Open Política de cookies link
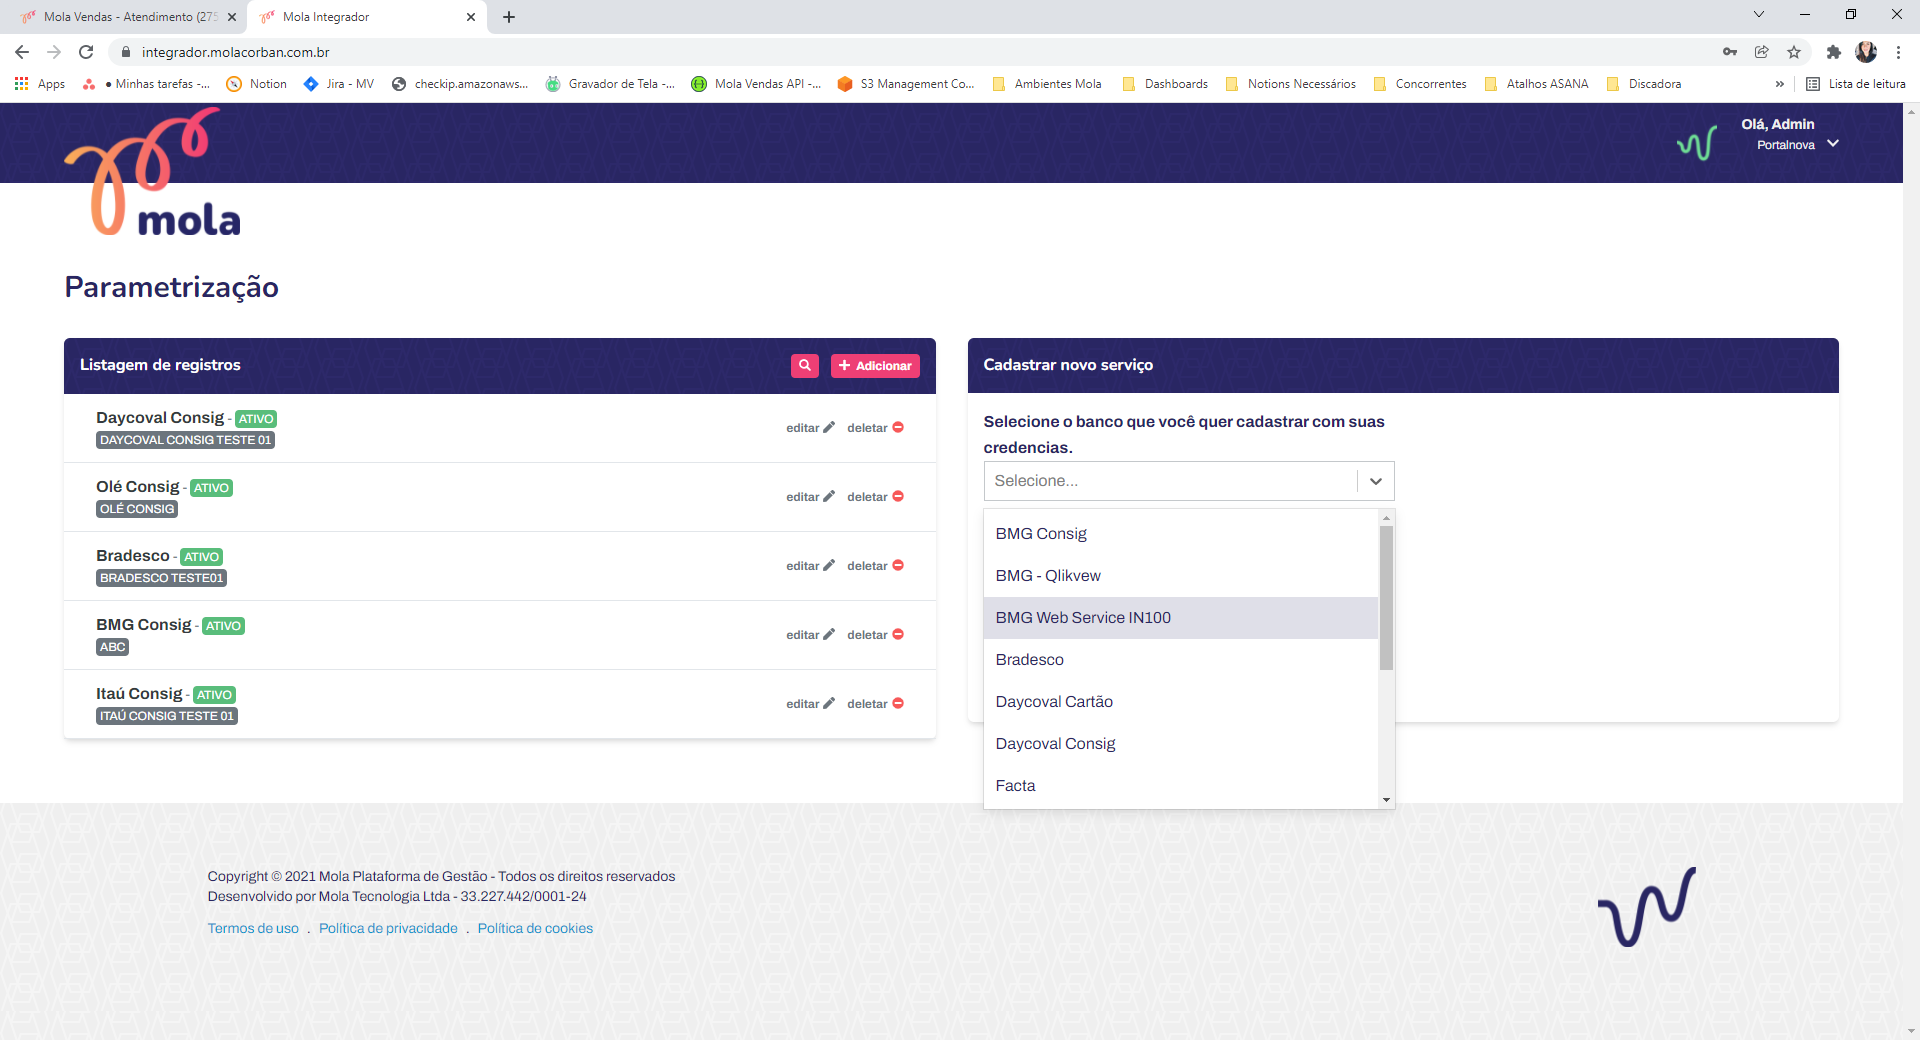 535,929
